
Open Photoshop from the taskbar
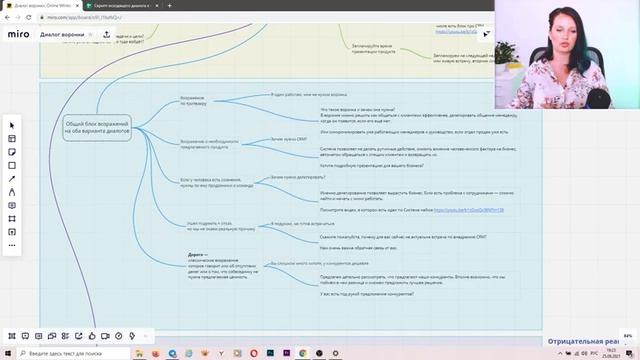tap(270, 353)
